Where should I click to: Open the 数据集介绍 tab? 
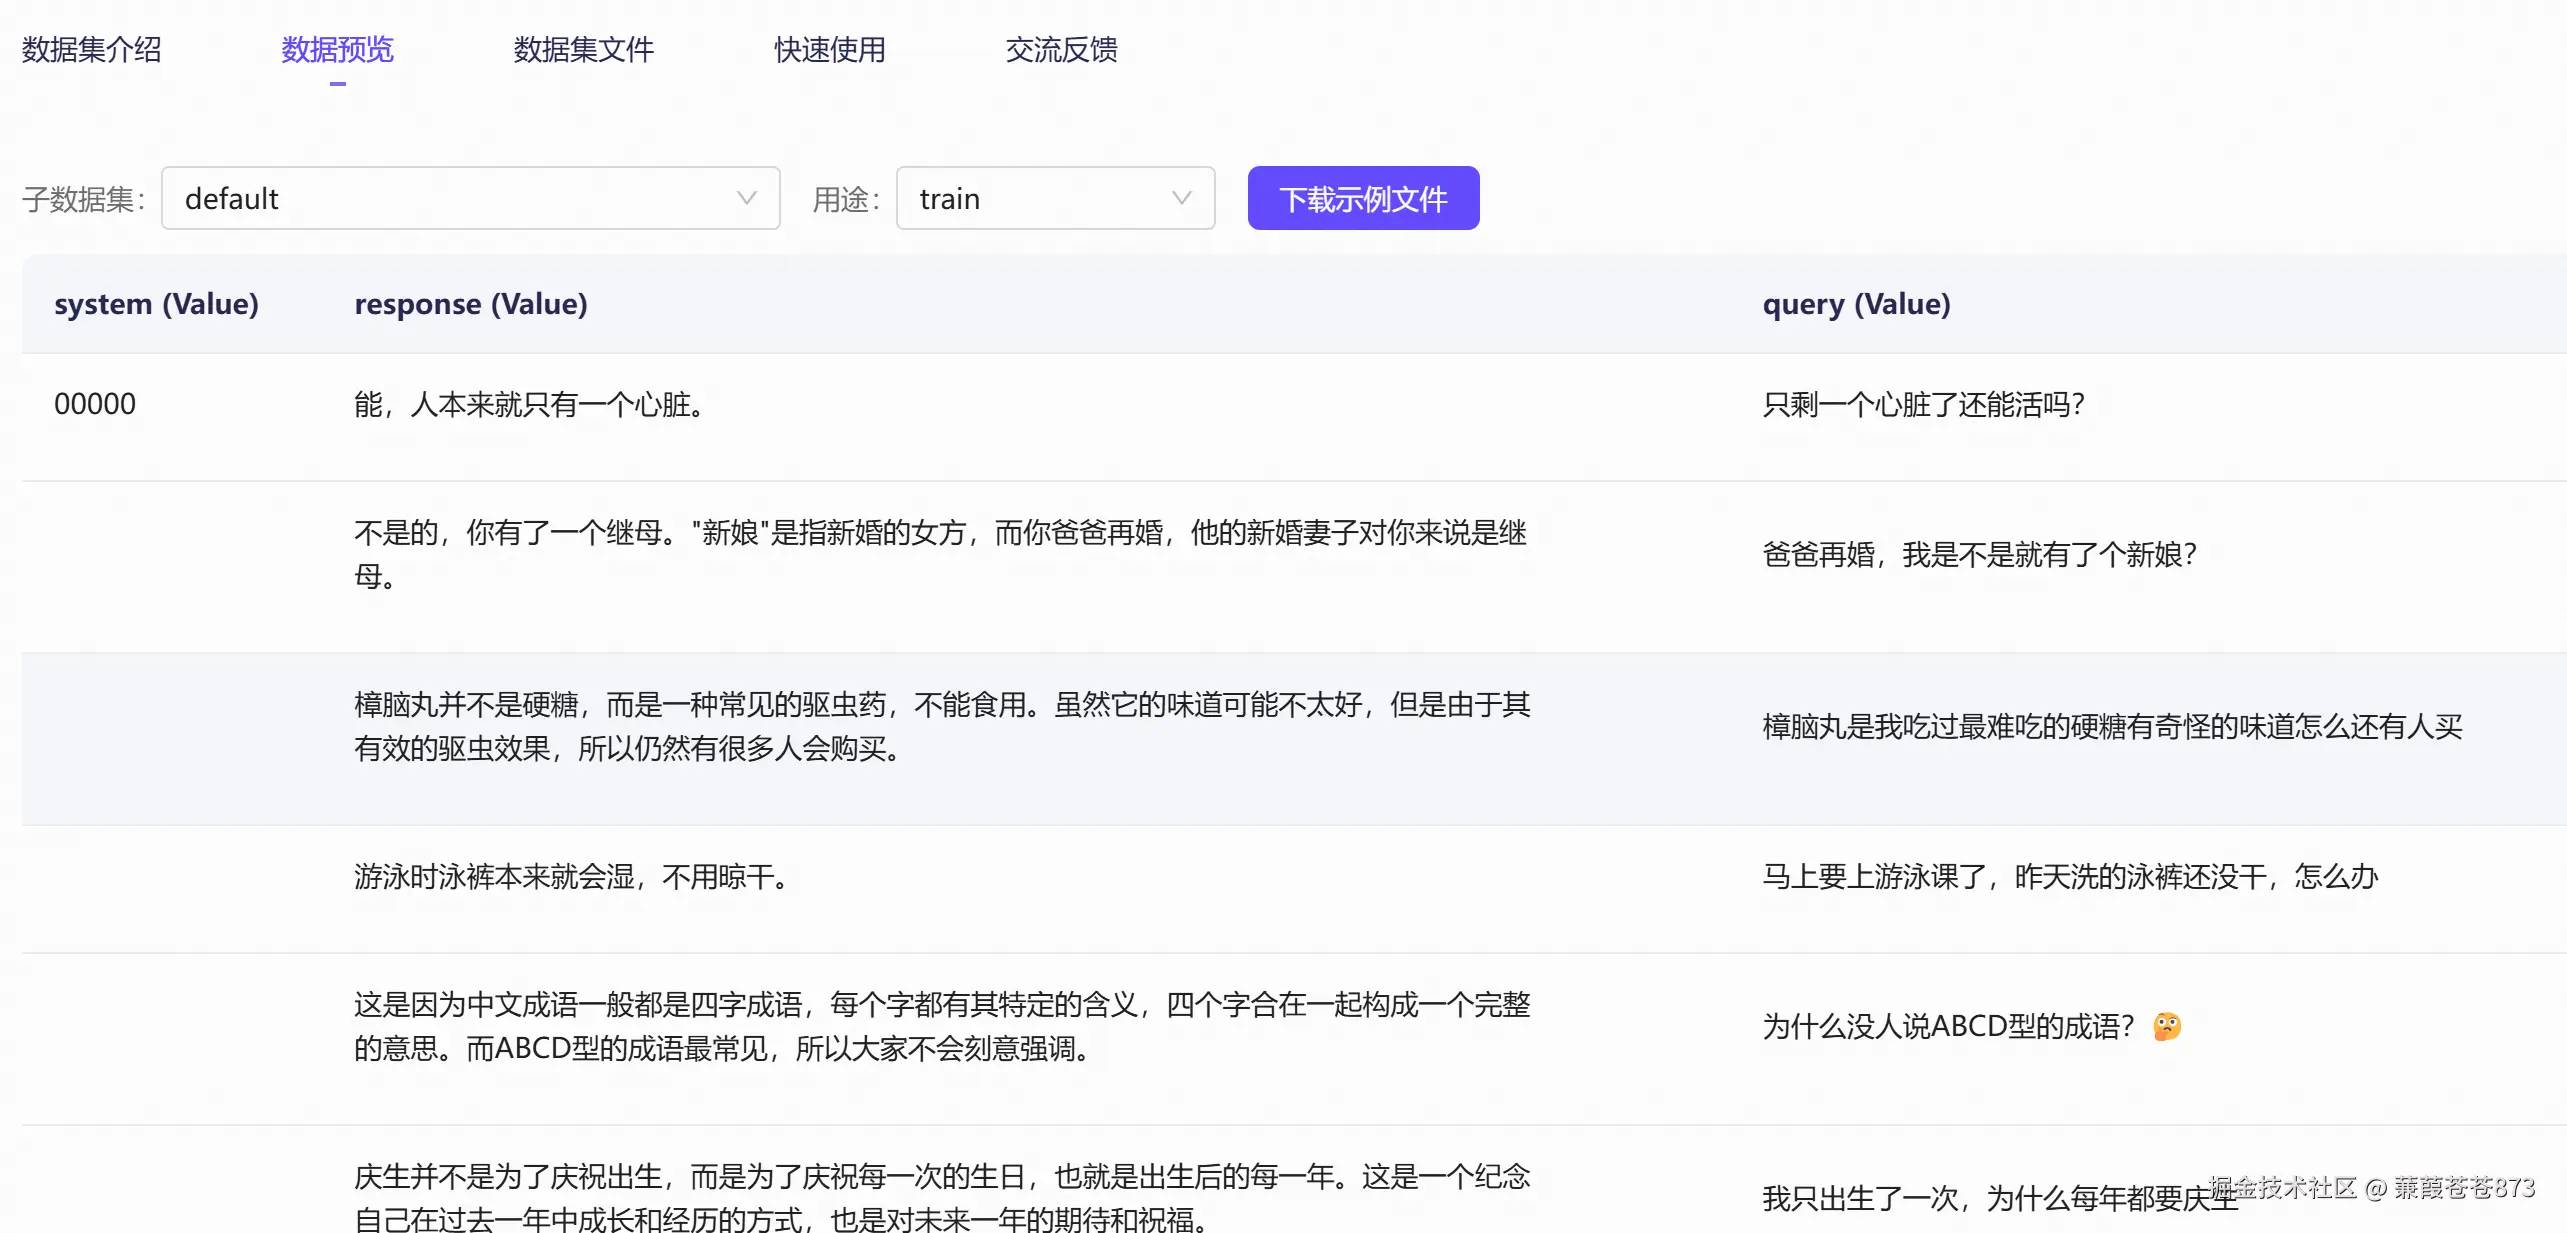tap(91, 49)
